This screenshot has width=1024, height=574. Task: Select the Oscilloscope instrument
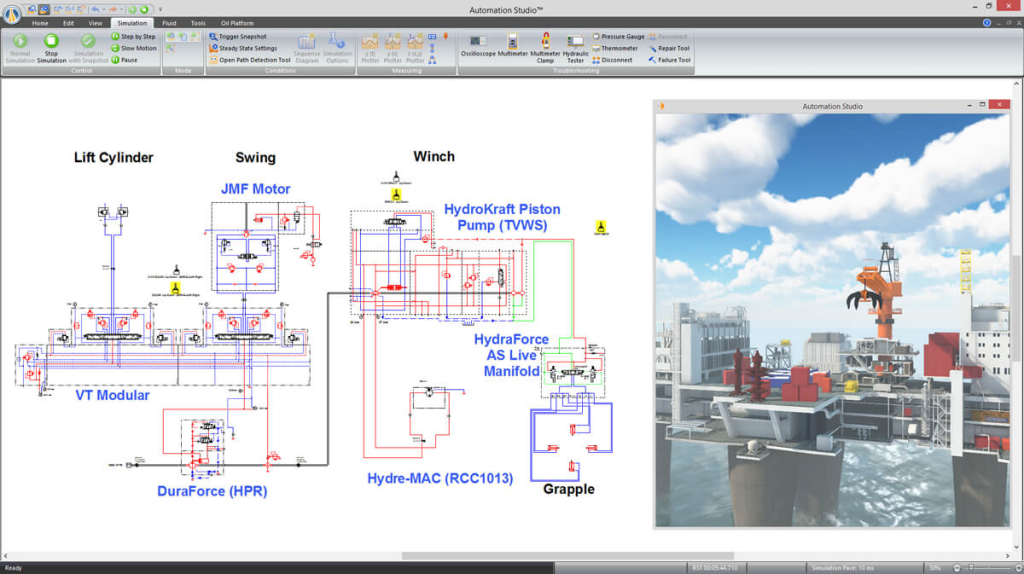click(478, 46)
